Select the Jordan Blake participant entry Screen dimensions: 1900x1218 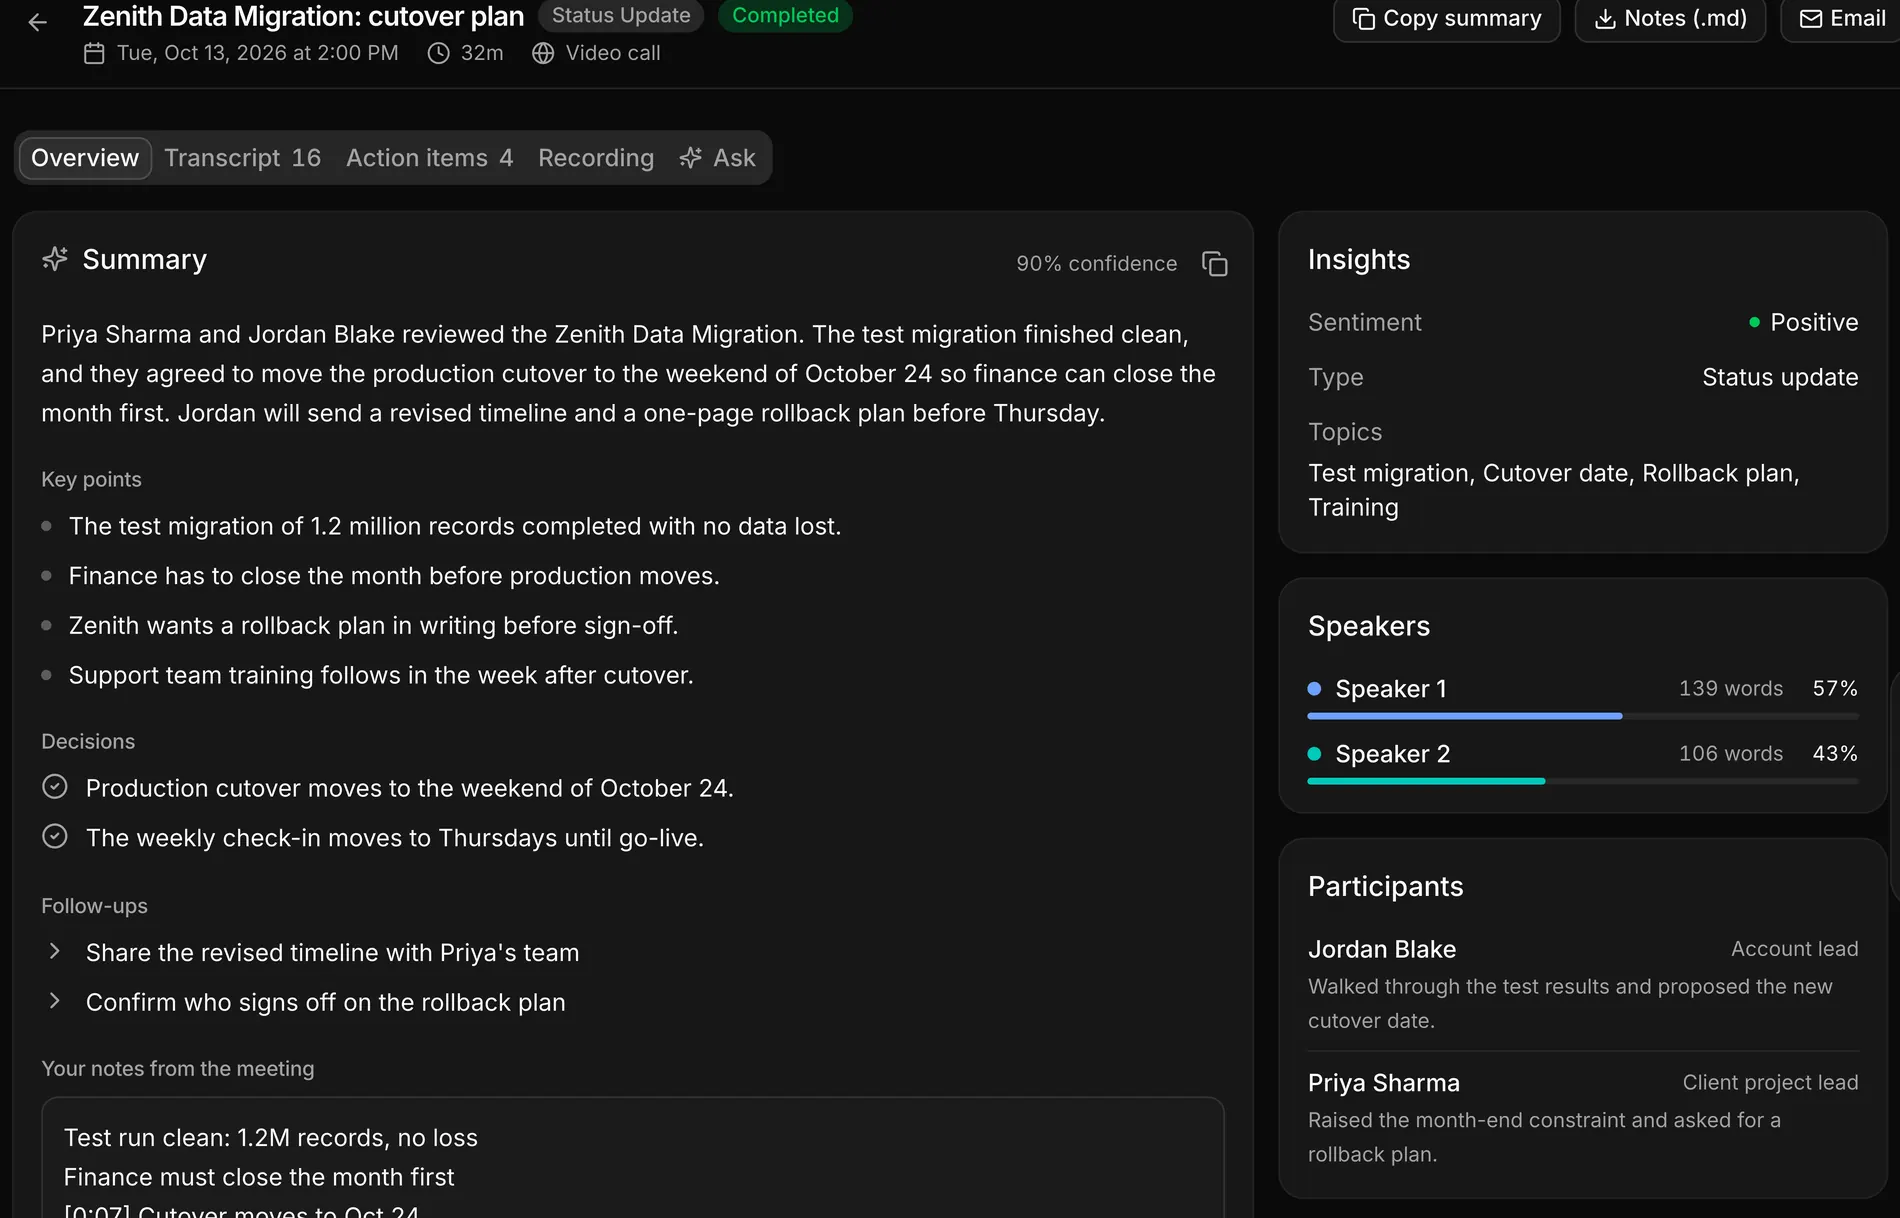click(1583, 983)
